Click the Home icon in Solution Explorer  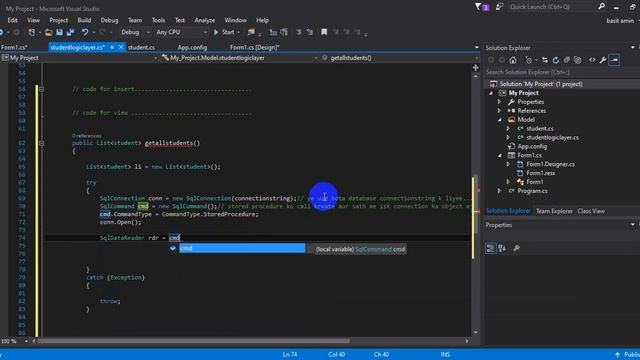tap(513, 60)
